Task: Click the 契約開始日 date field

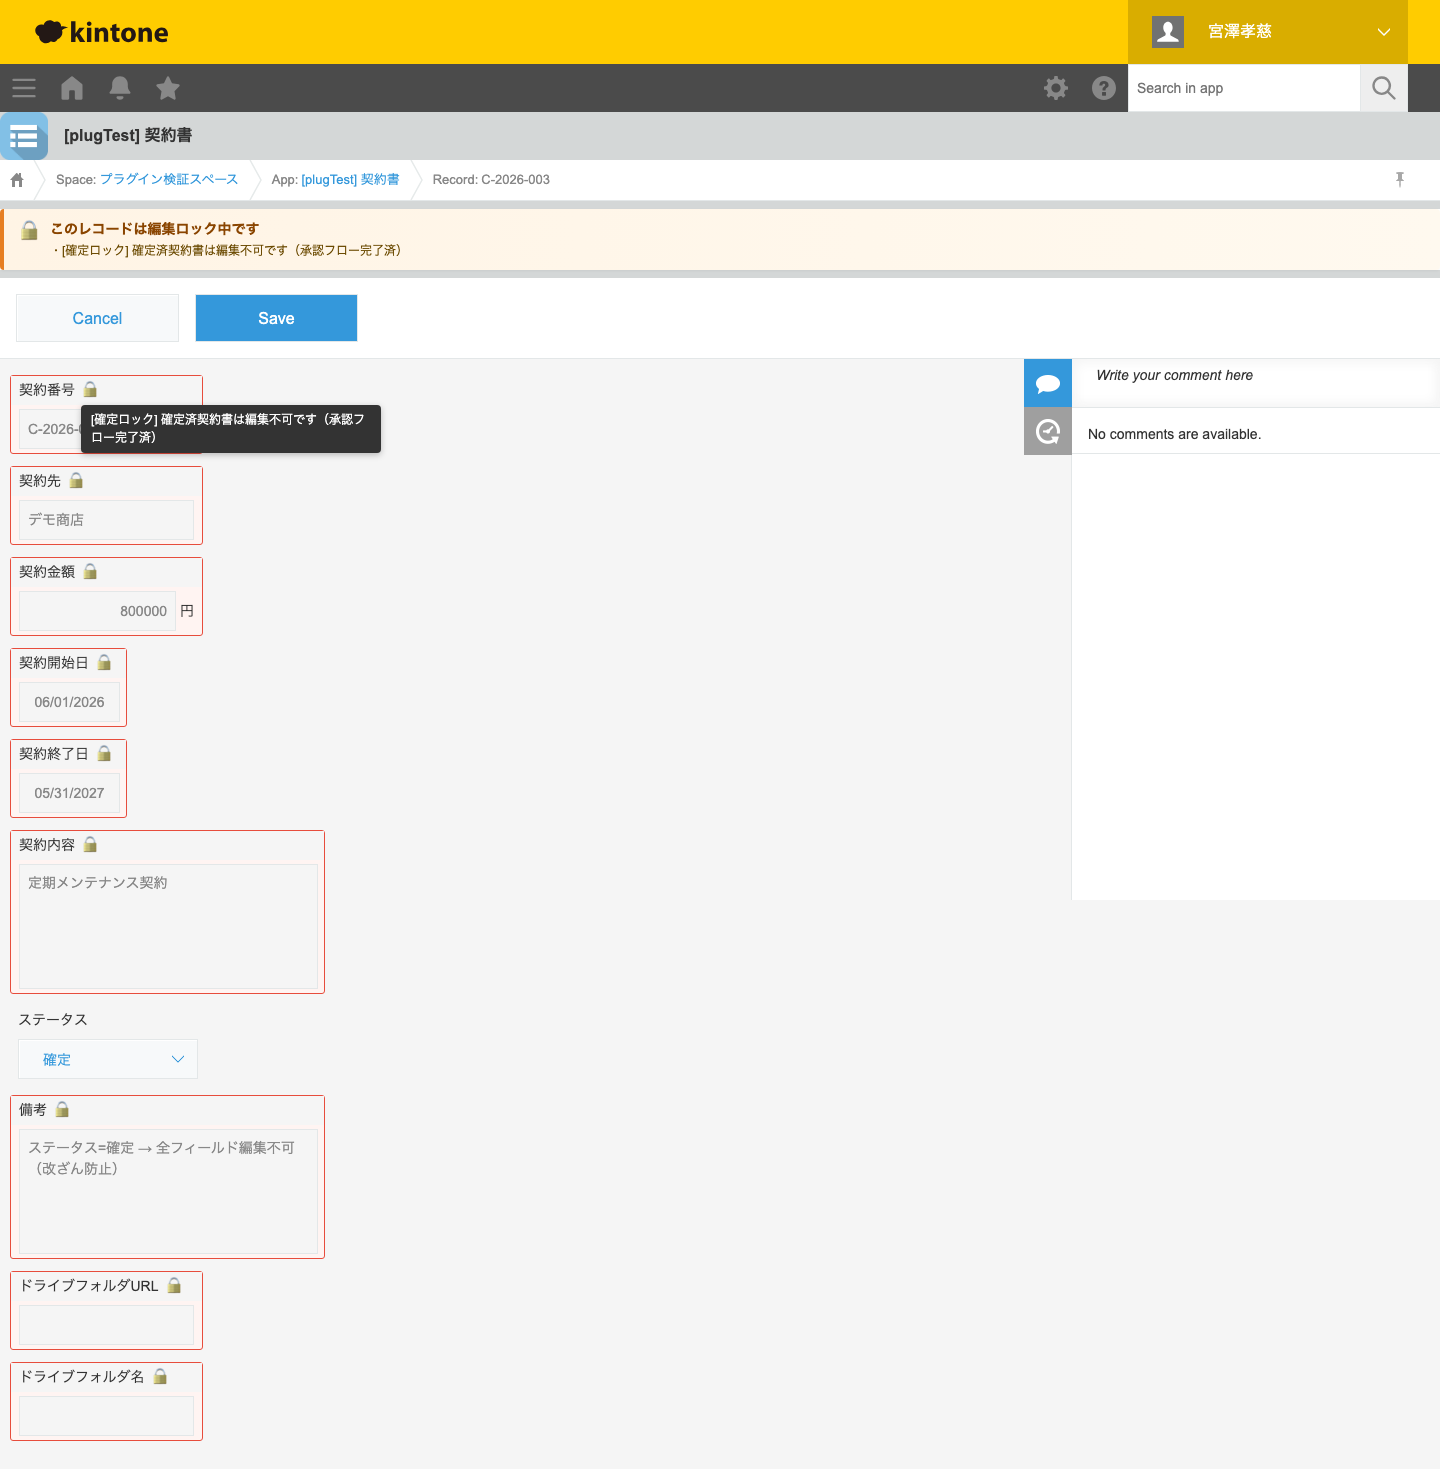Action: 69,702
